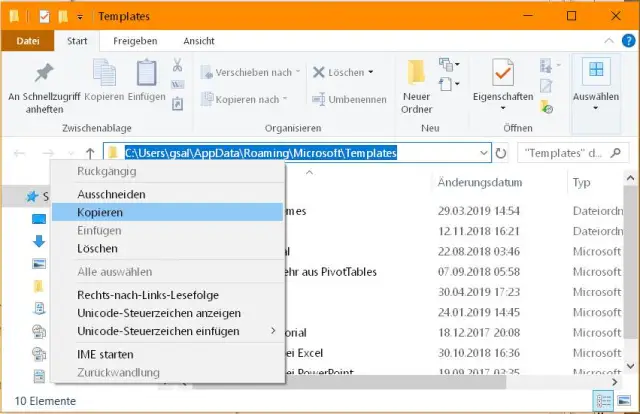Click the quick access star in navigation pane
This screenshot has height=414, width=640.
(32, 197)
